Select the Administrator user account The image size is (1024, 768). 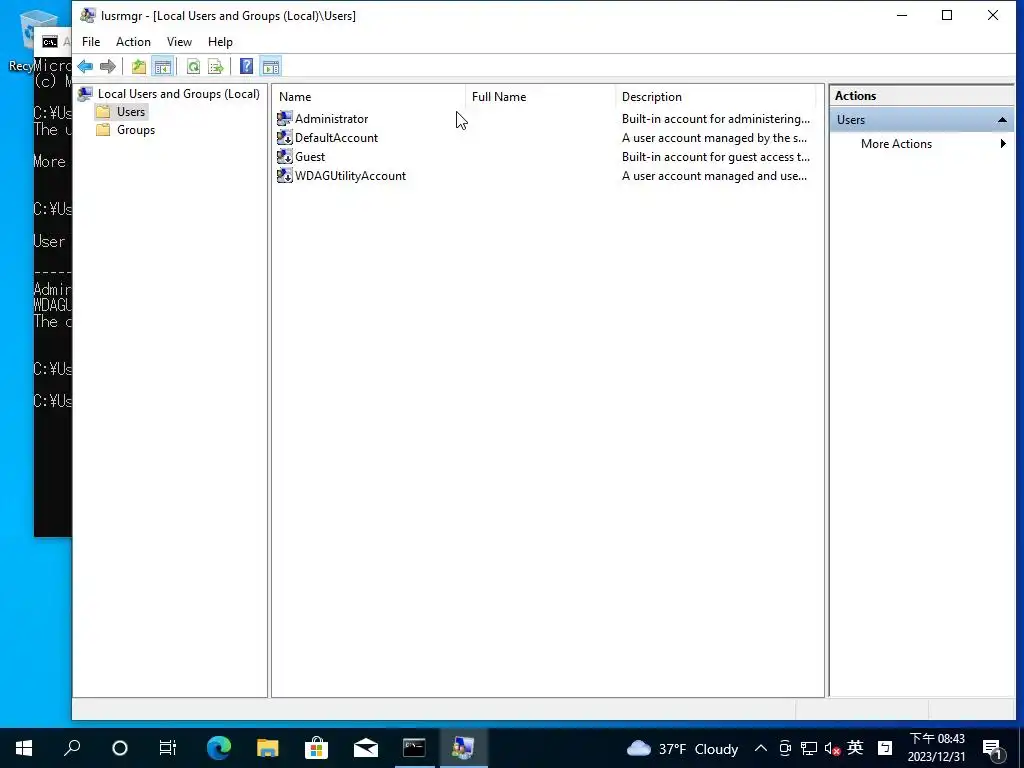[331, 119]
